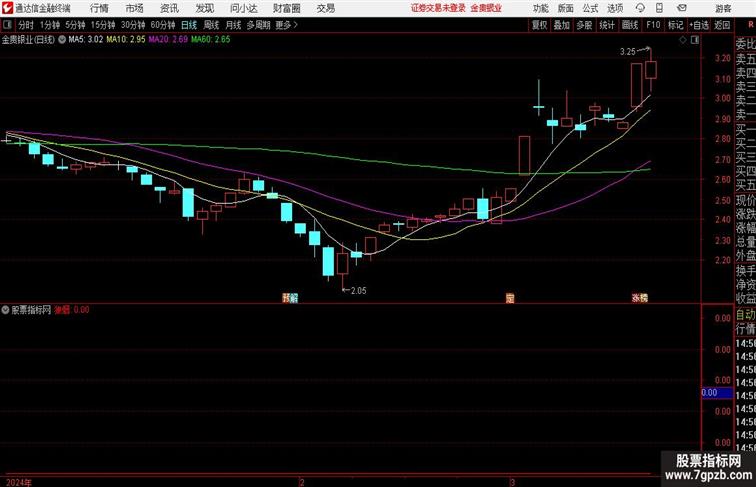Select the 周线 weekly chart tab
The width and height of the screenshot is (756, 487).
pos(211,25)
